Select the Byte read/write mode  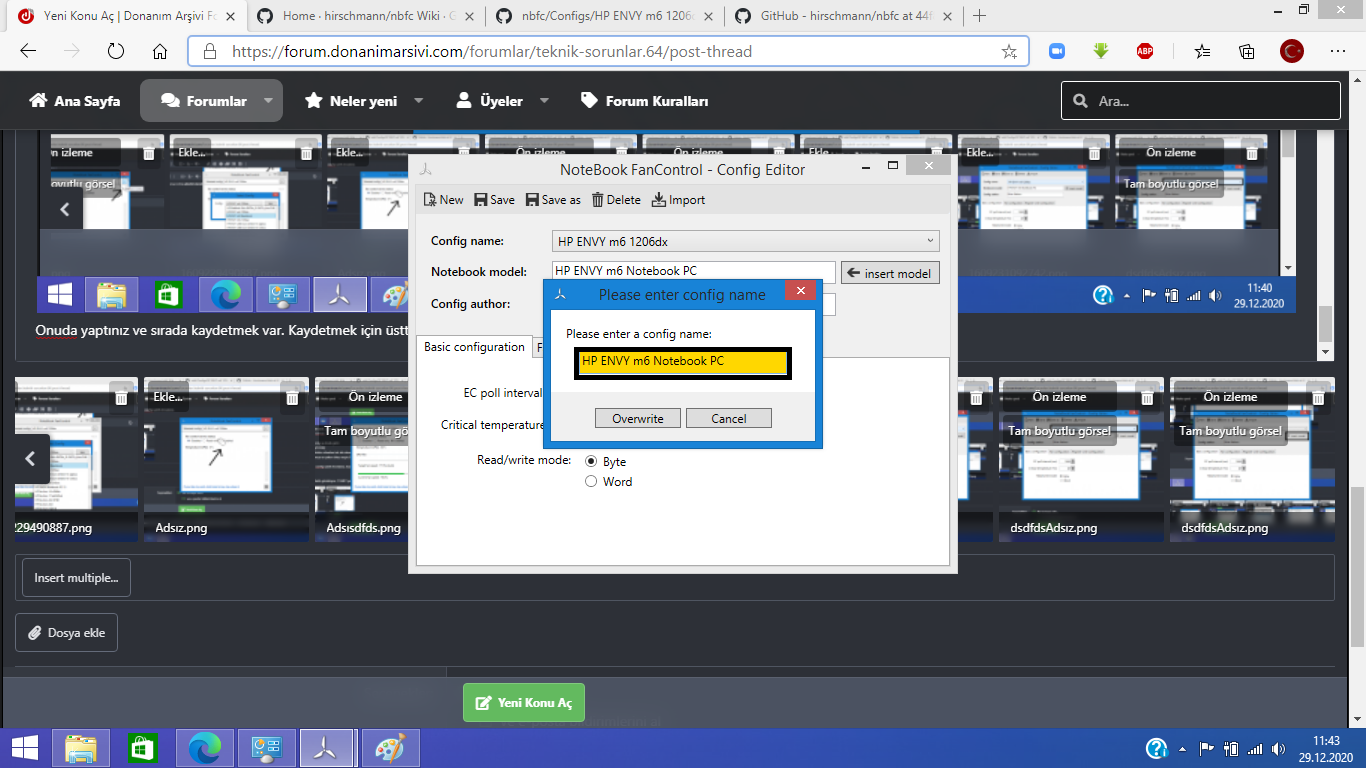(x=591, y=462)
